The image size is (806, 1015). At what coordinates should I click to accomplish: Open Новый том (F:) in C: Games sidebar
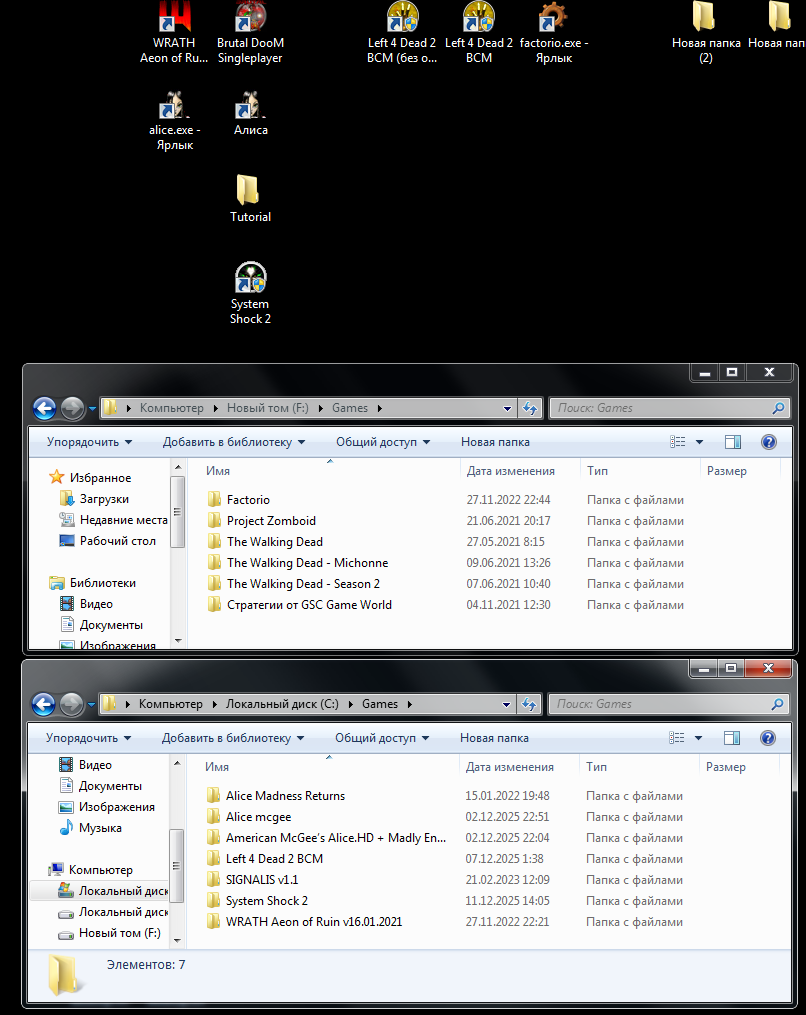click(109, 933)
